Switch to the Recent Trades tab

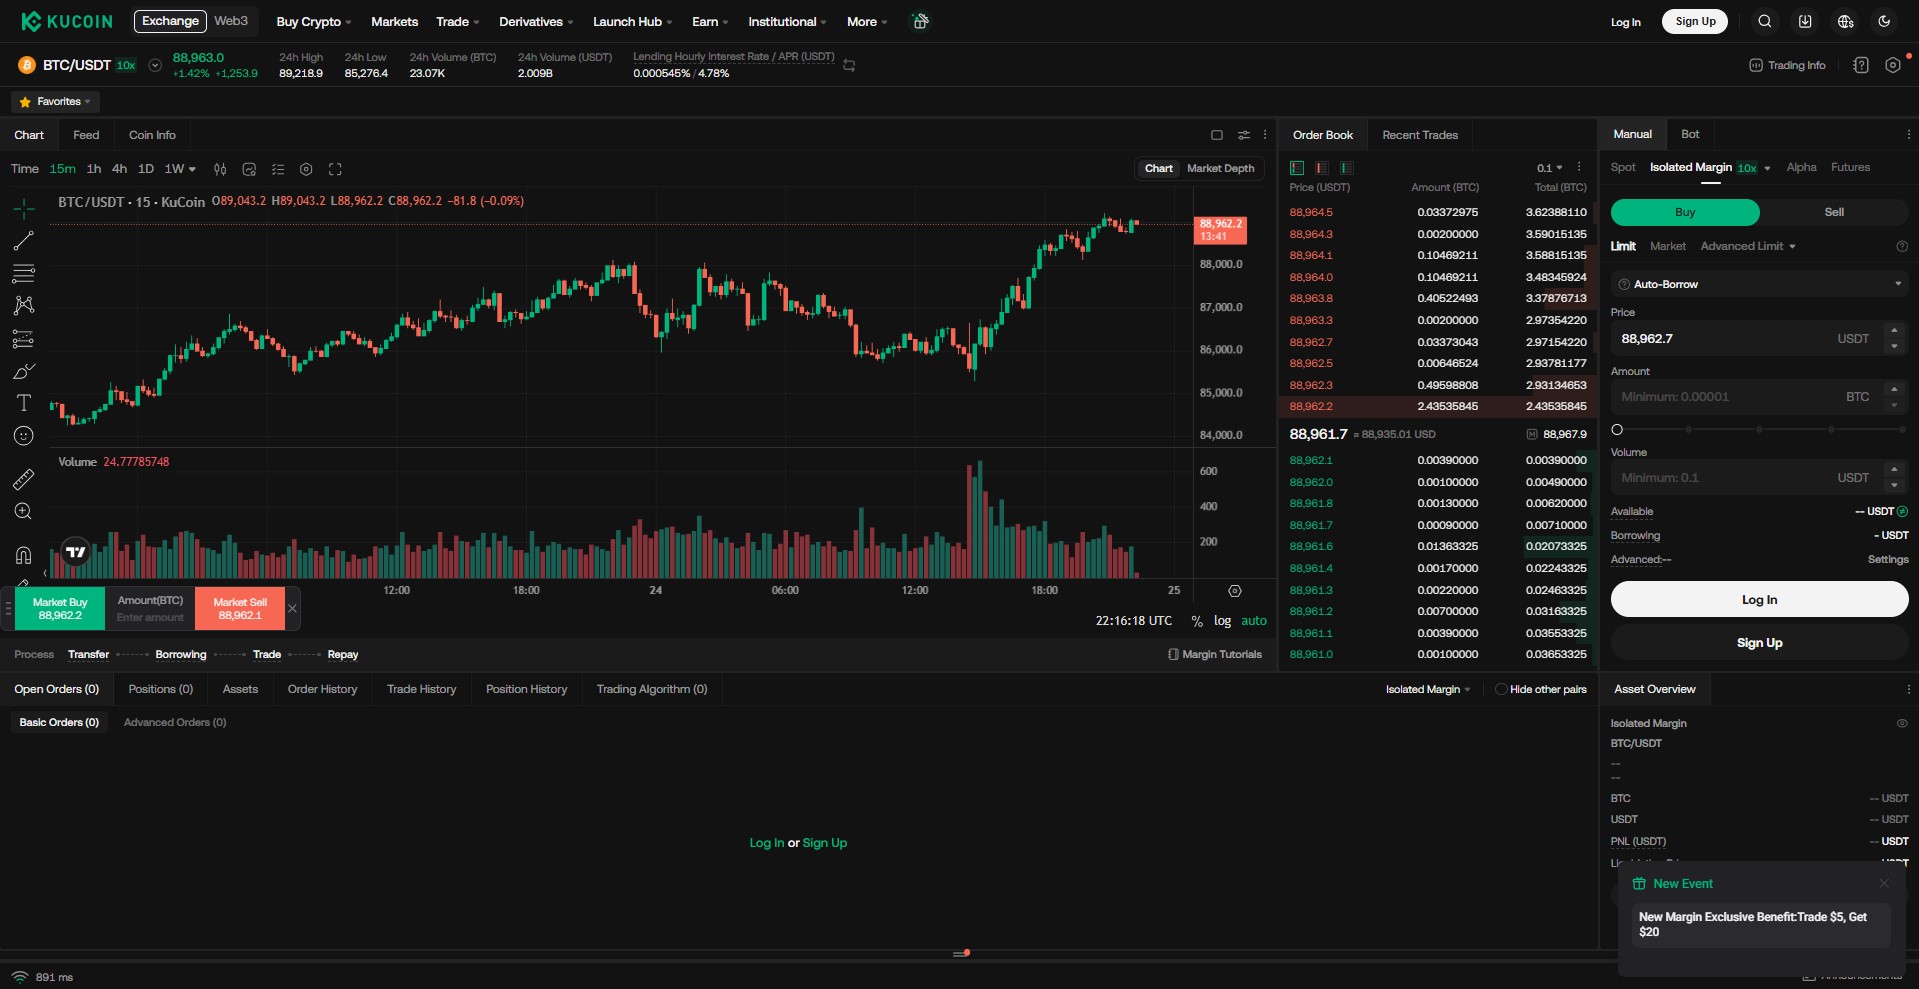(x=1419, y=135)
